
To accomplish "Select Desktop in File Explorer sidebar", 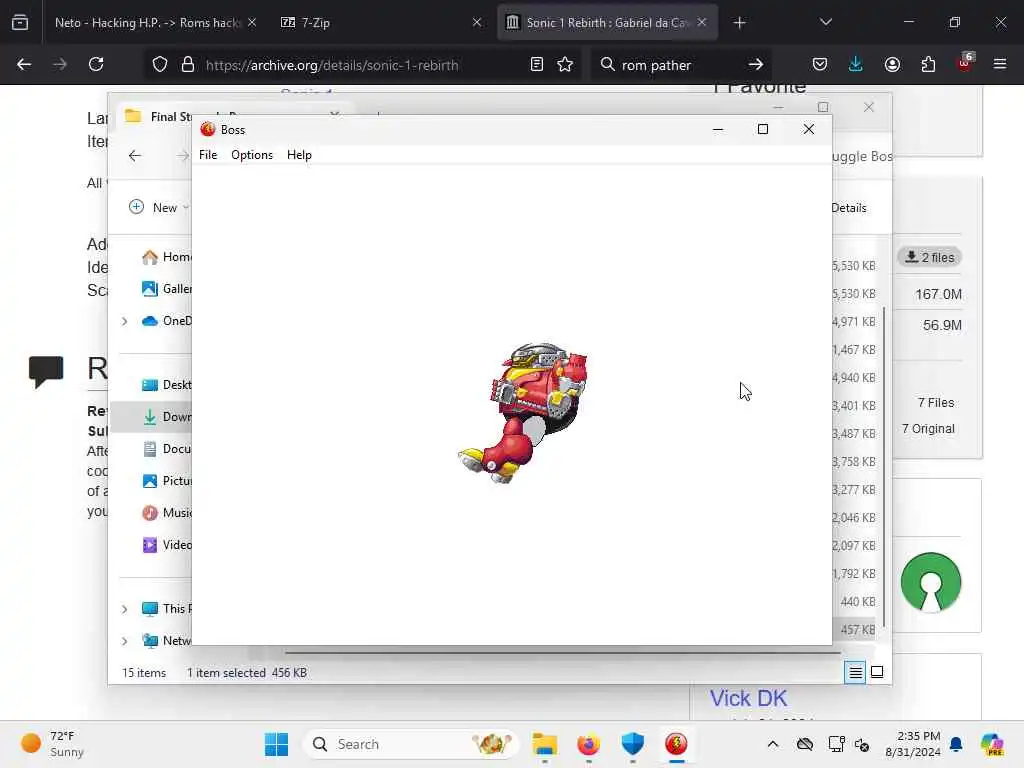I will coord(166,385).
